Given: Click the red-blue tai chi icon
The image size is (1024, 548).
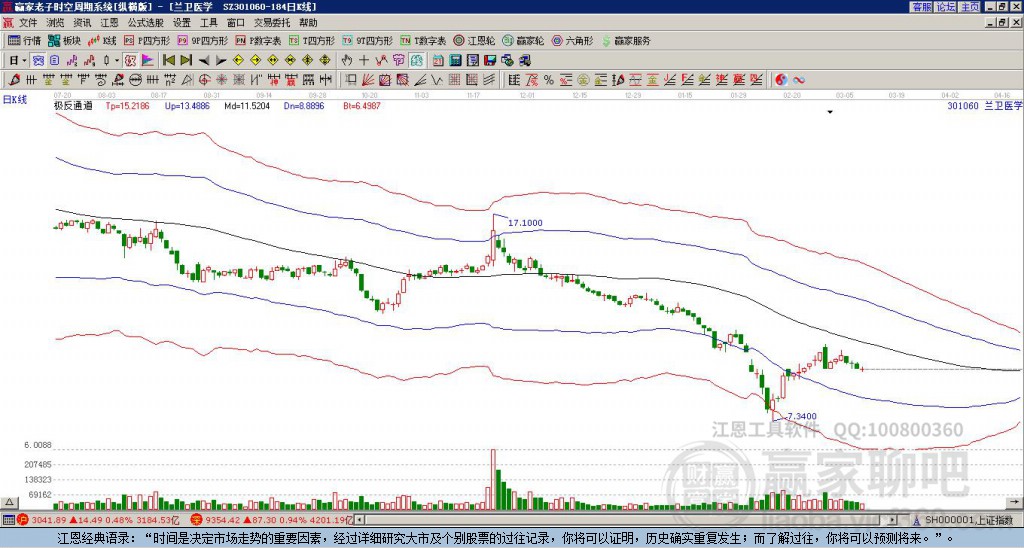Looking at the screenshot, I should tap(781, 80).
